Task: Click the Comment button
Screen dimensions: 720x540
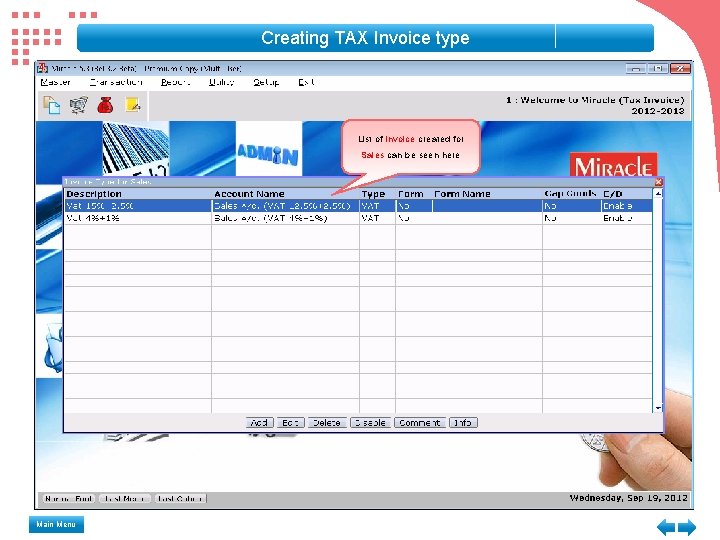Action: (x=420, y=422)
